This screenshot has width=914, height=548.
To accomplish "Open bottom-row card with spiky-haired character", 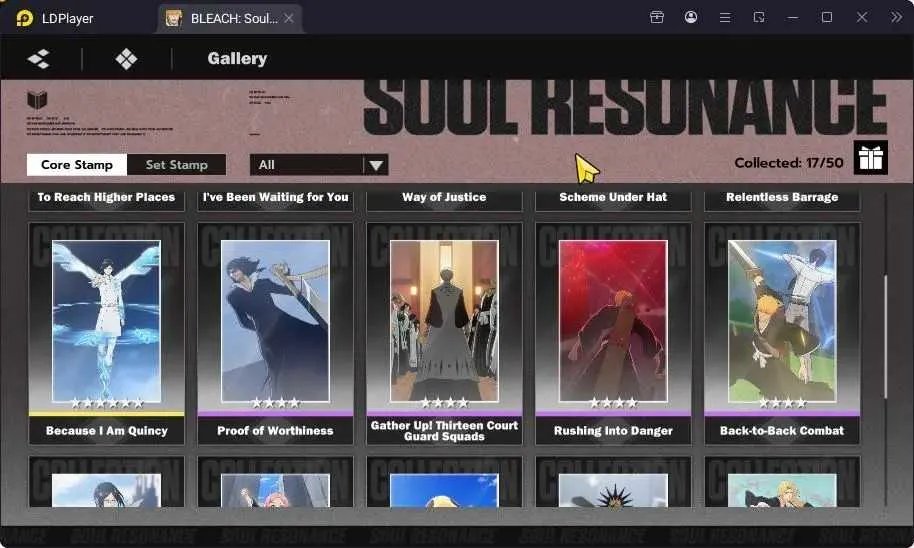I will tap(613, 482).
